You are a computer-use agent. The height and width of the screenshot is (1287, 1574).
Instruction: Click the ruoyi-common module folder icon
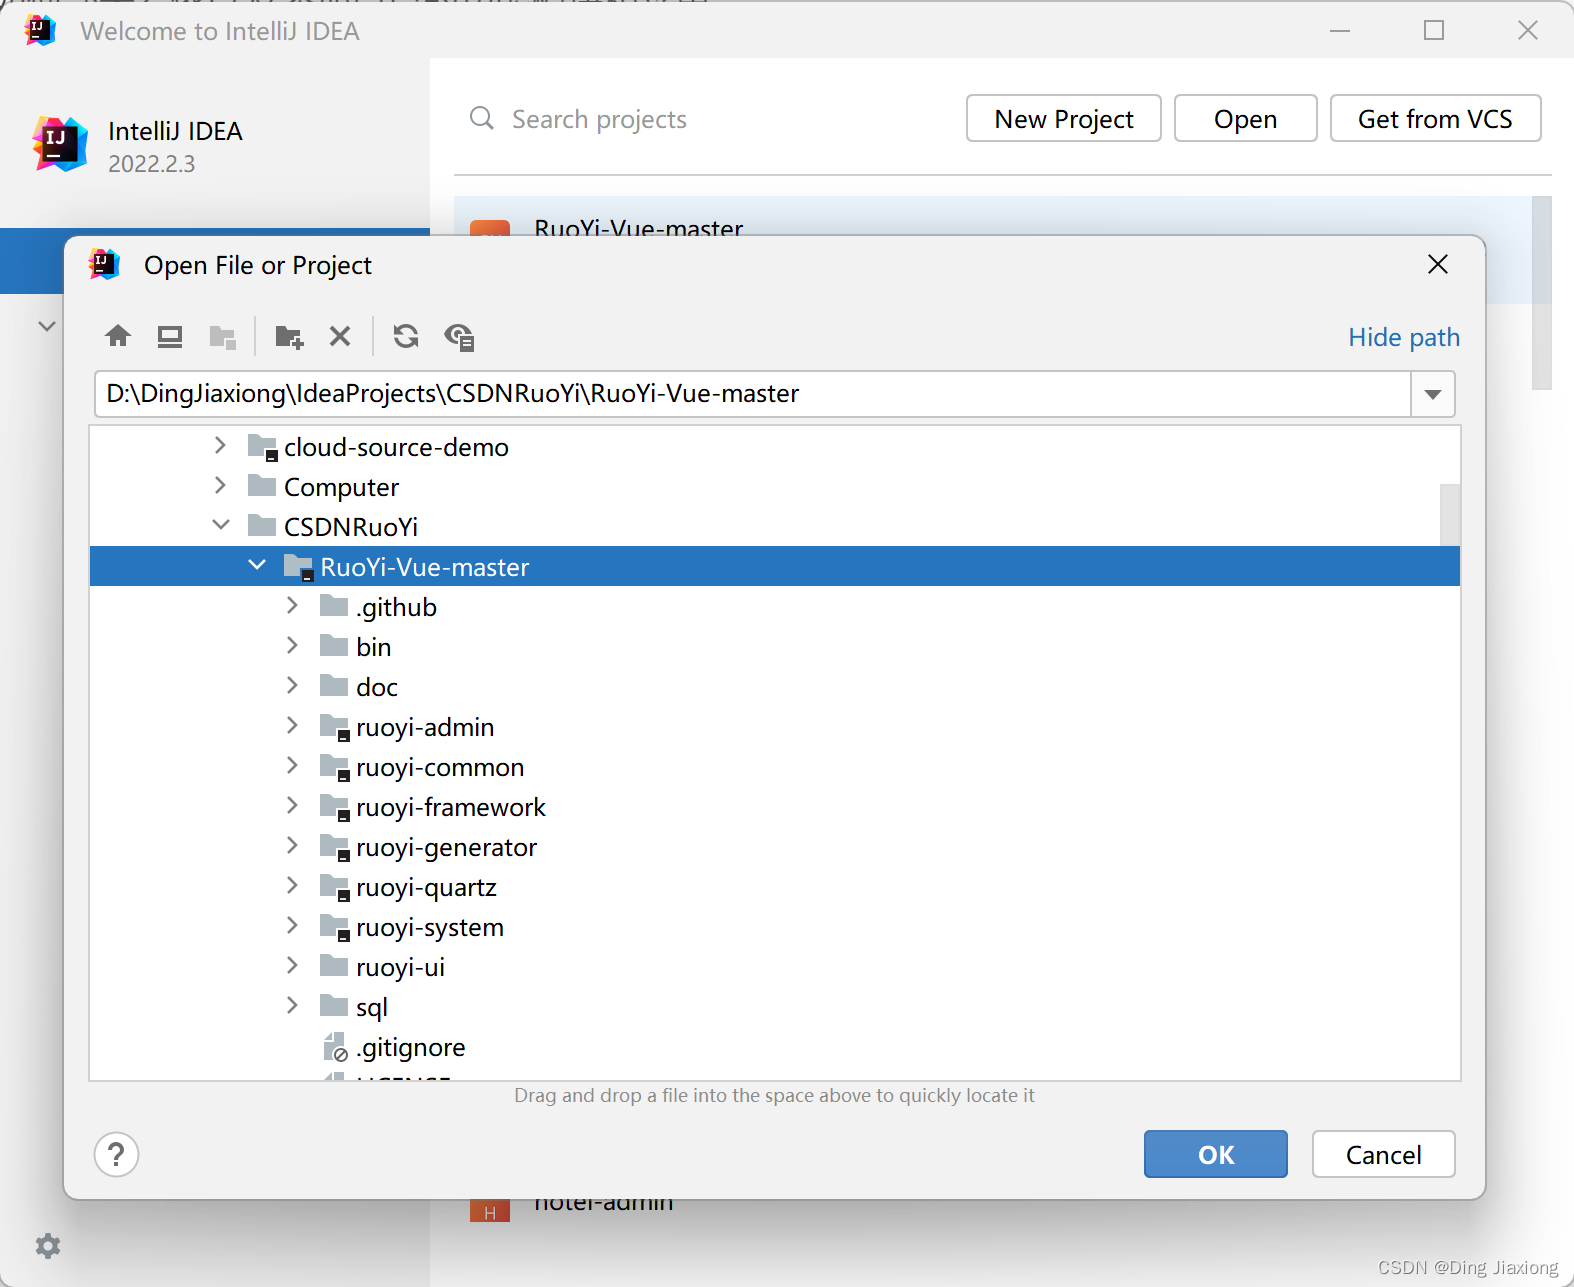[x=334, y=767]
